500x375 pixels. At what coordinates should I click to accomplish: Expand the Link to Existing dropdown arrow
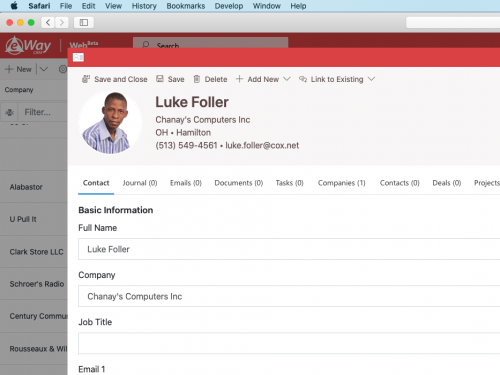pos(371,79)
